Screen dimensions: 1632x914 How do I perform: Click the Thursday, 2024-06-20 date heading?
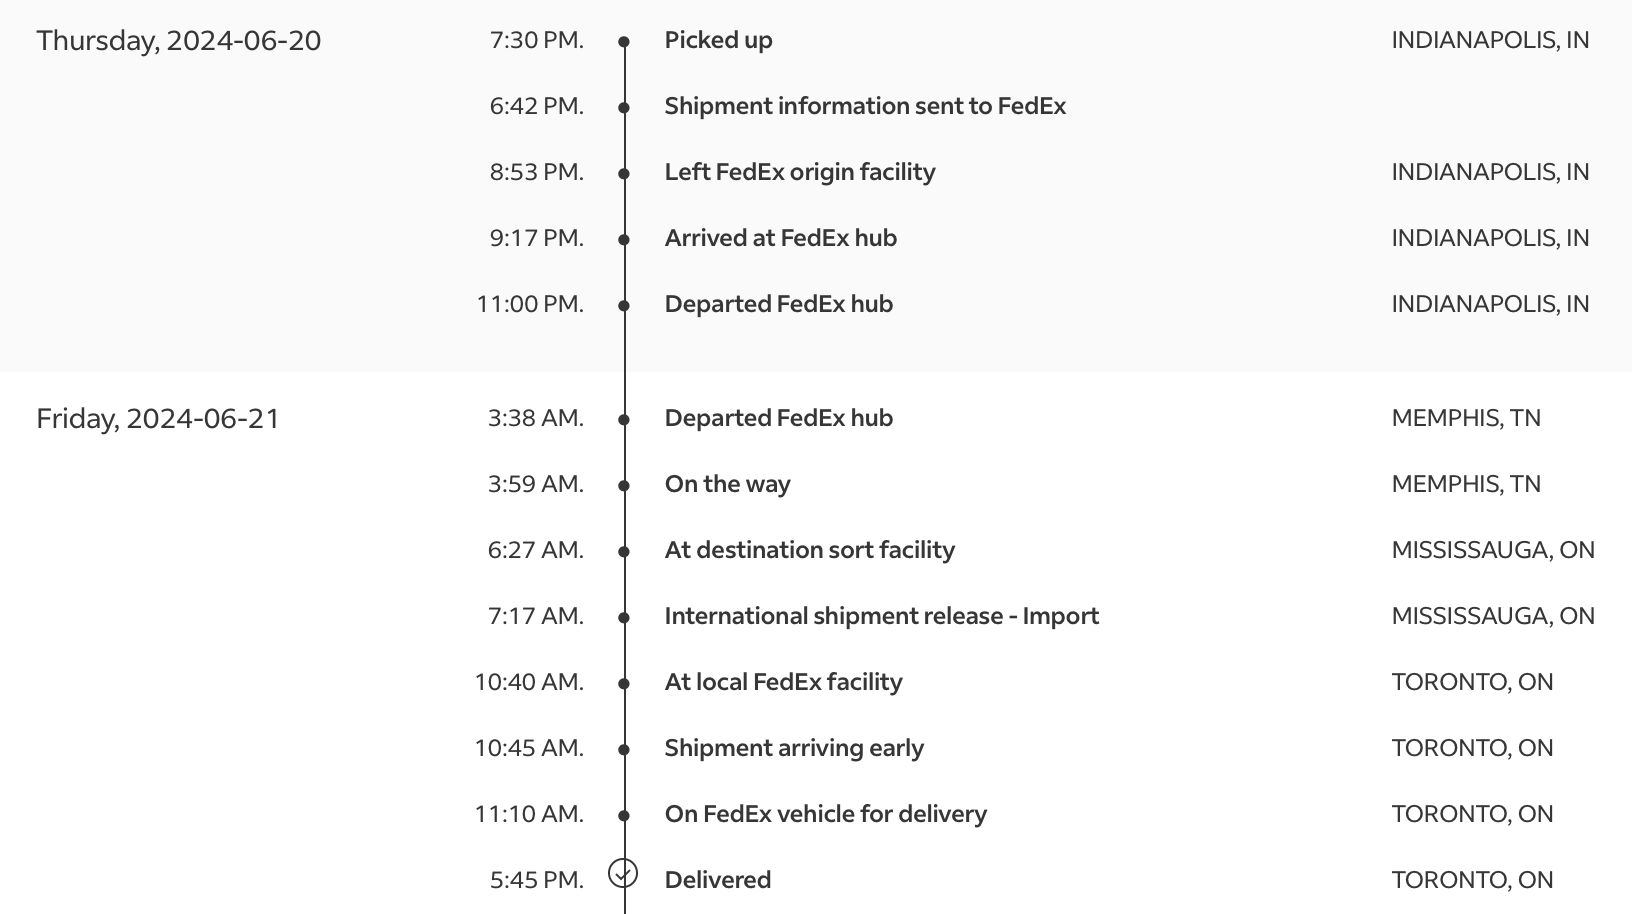tap(179, 41)
